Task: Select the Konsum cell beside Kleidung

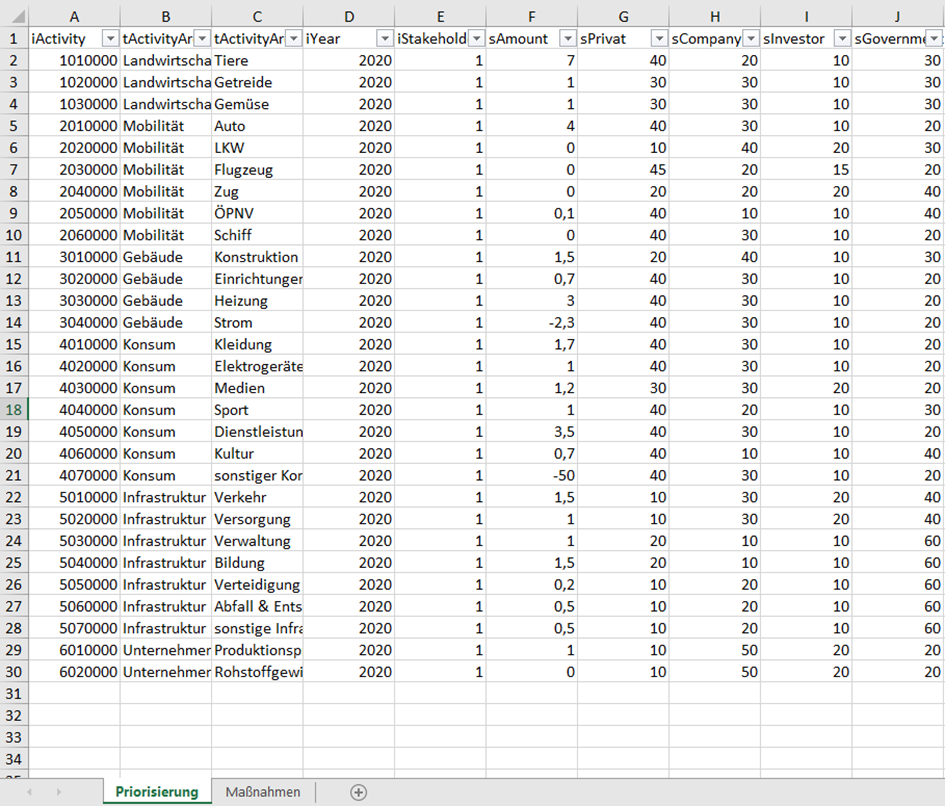Action: click(165, 344)
